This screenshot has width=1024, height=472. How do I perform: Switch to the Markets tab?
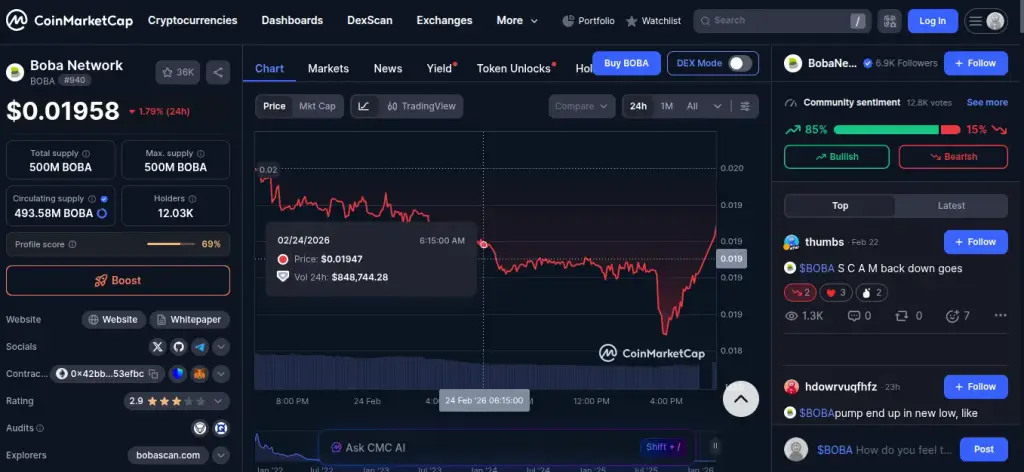[328, 69]
